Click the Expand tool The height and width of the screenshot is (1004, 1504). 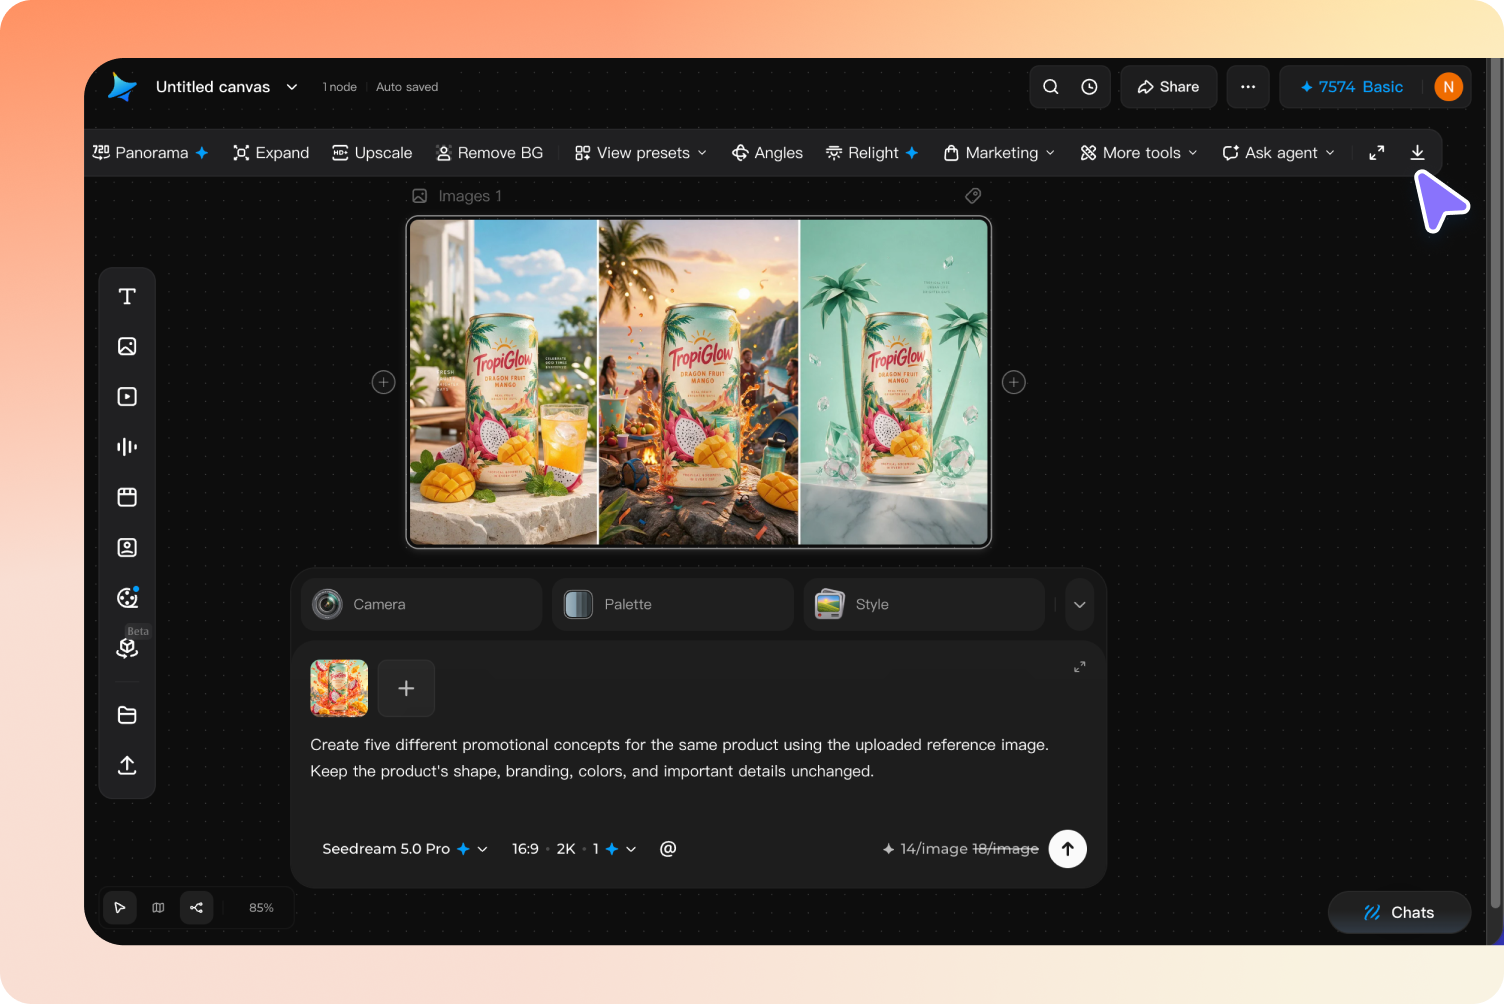click(271, 153)
